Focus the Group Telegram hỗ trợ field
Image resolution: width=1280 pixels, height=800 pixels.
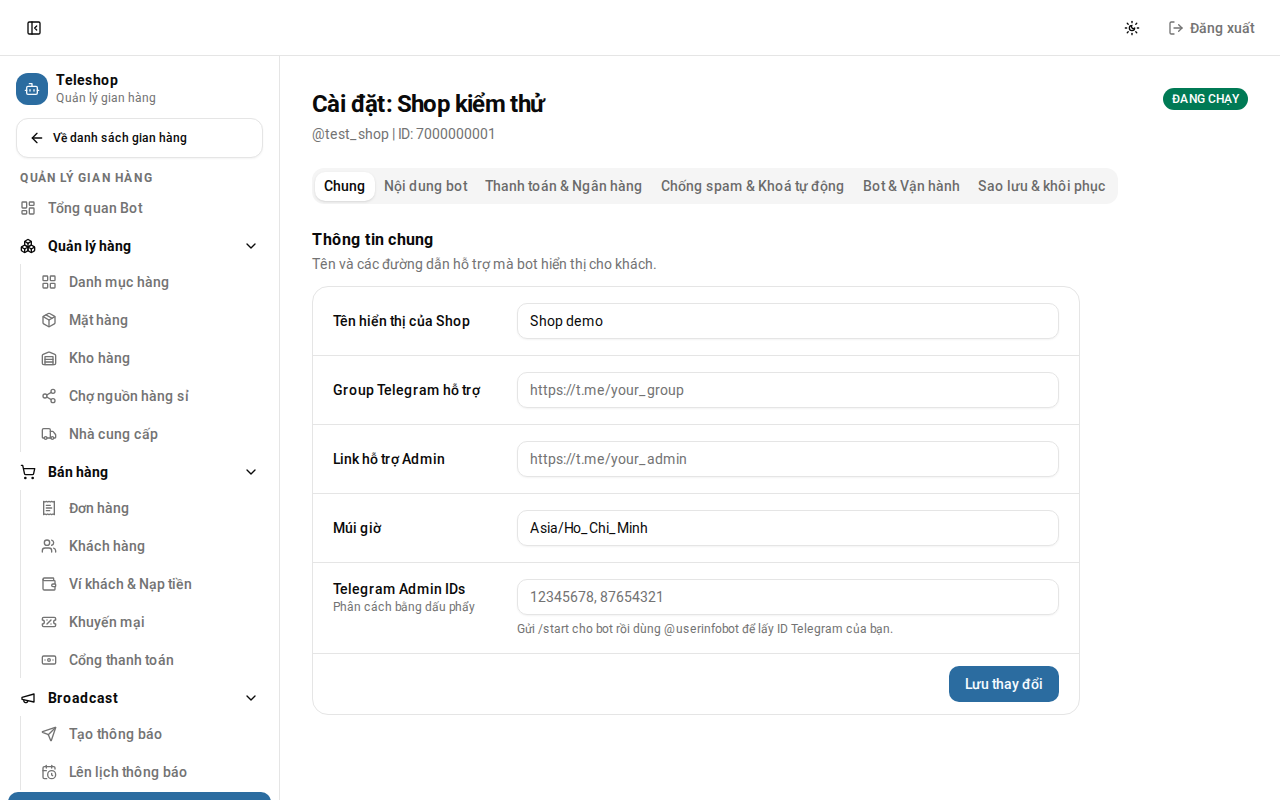788,390
